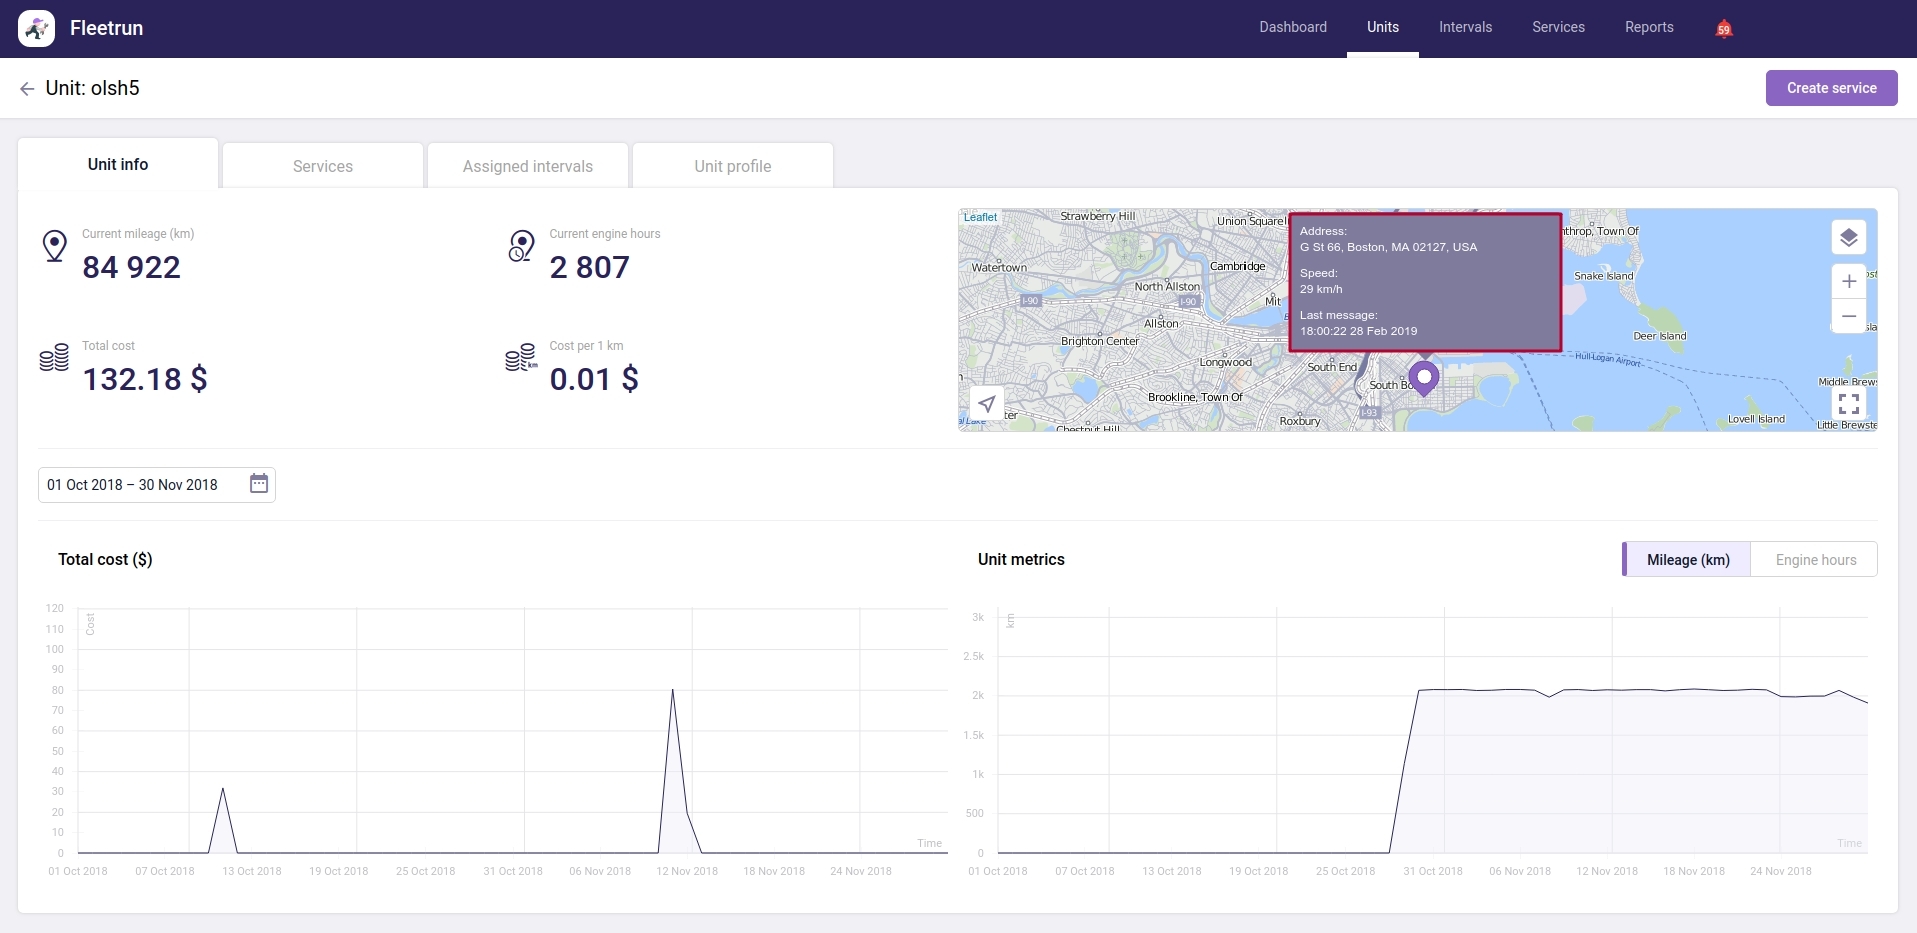1917x933 pixels.
Task: Select the Mileage (km) metric view
Action: (1688, 559)
